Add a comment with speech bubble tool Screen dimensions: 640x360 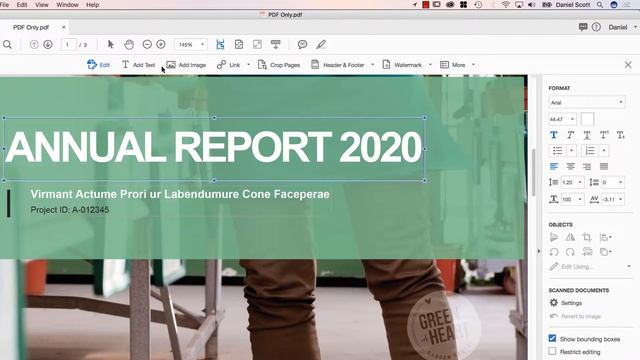click(x=302, y=44)
